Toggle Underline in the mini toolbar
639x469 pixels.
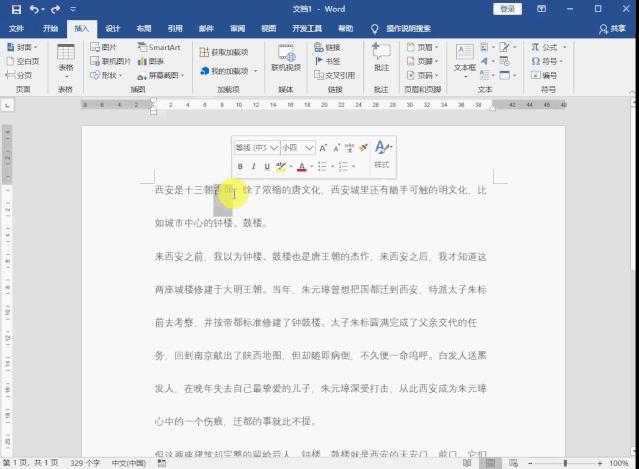pos(267,166)
